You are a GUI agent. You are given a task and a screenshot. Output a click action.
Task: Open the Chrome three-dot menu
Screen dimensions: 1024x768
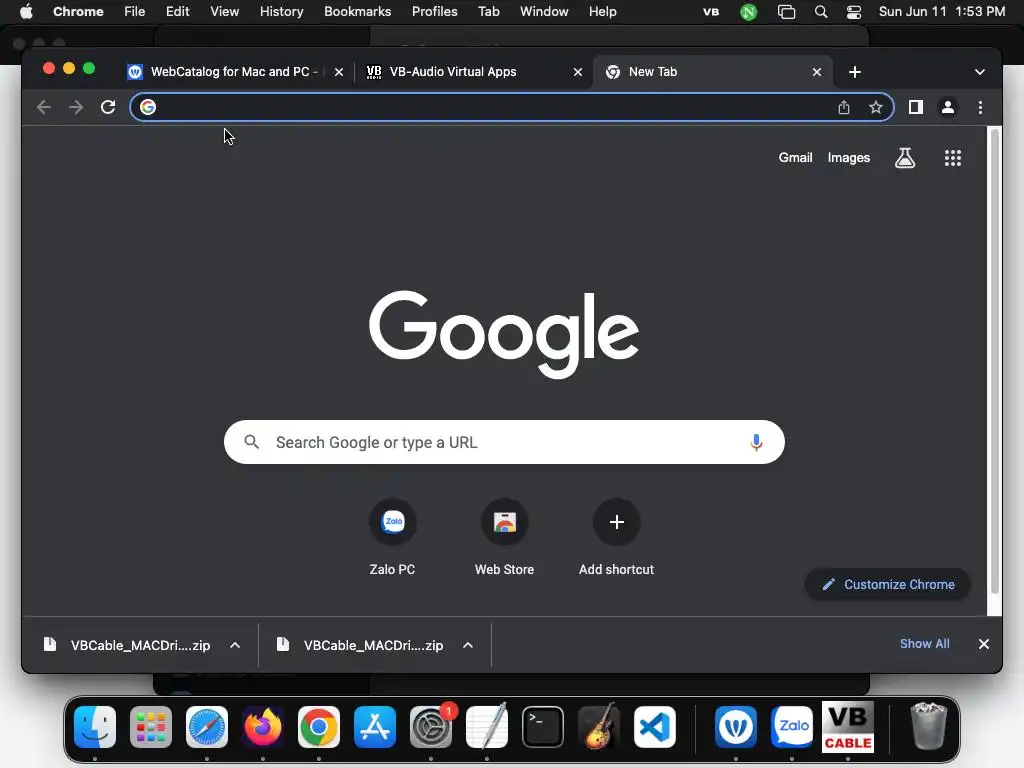point(980,107)
